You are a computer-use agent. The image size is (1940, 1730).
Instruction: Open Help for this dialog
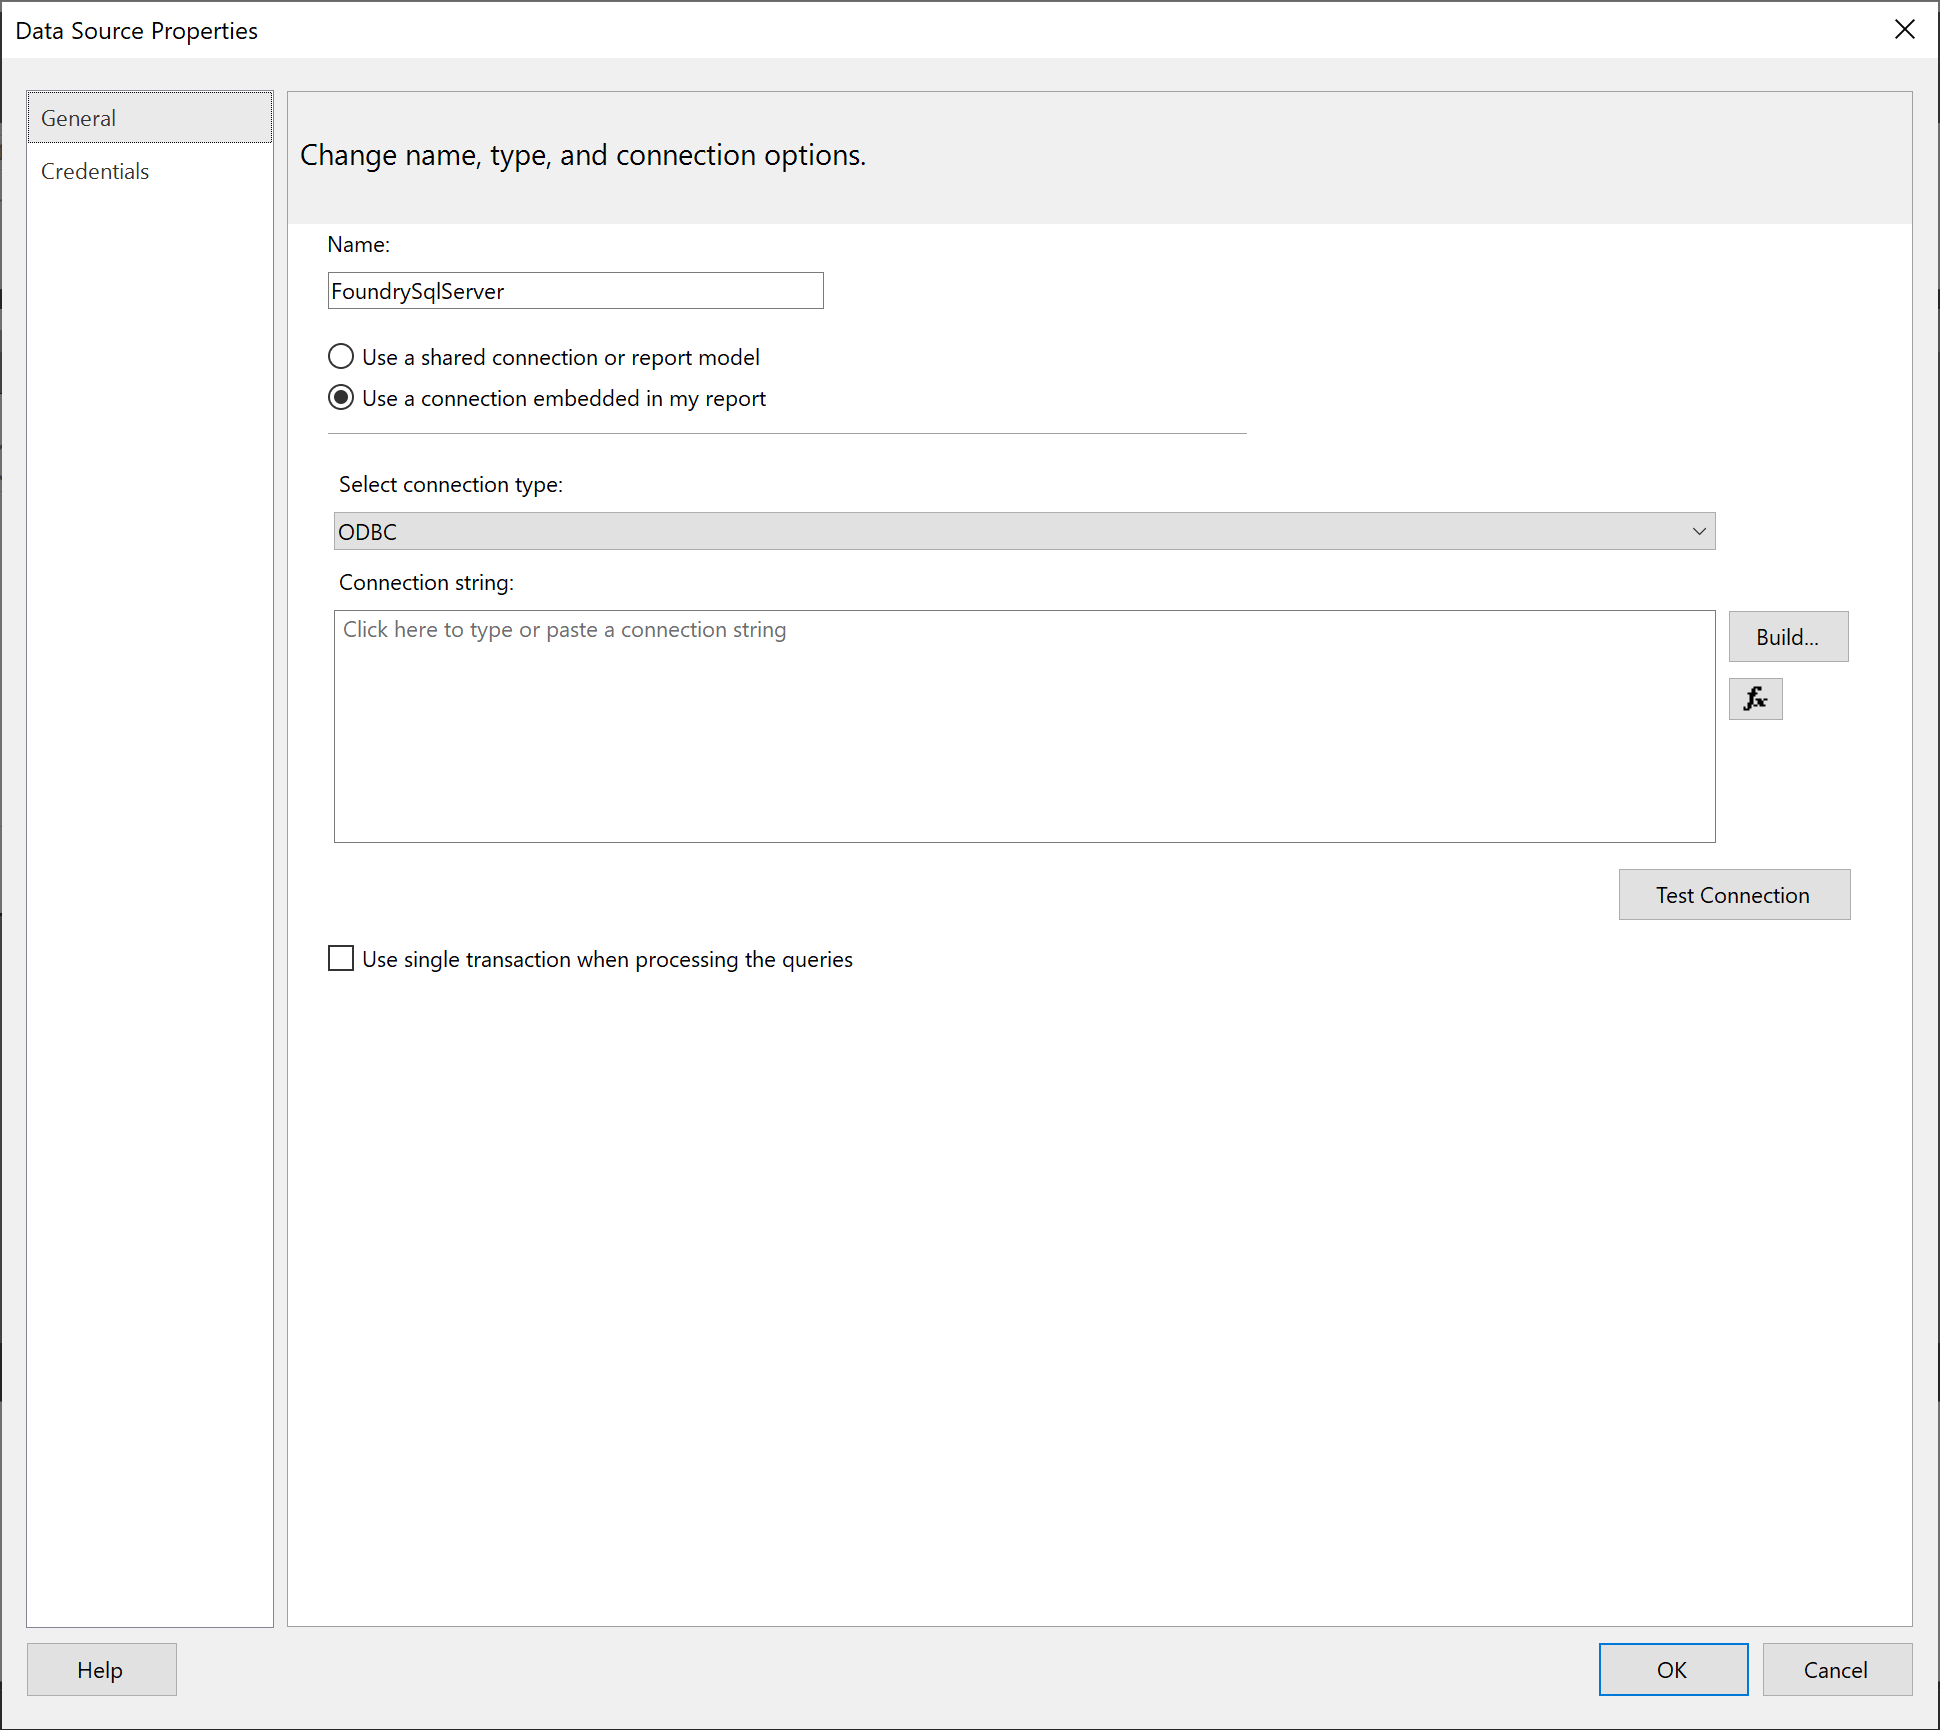coord(101,1669)
